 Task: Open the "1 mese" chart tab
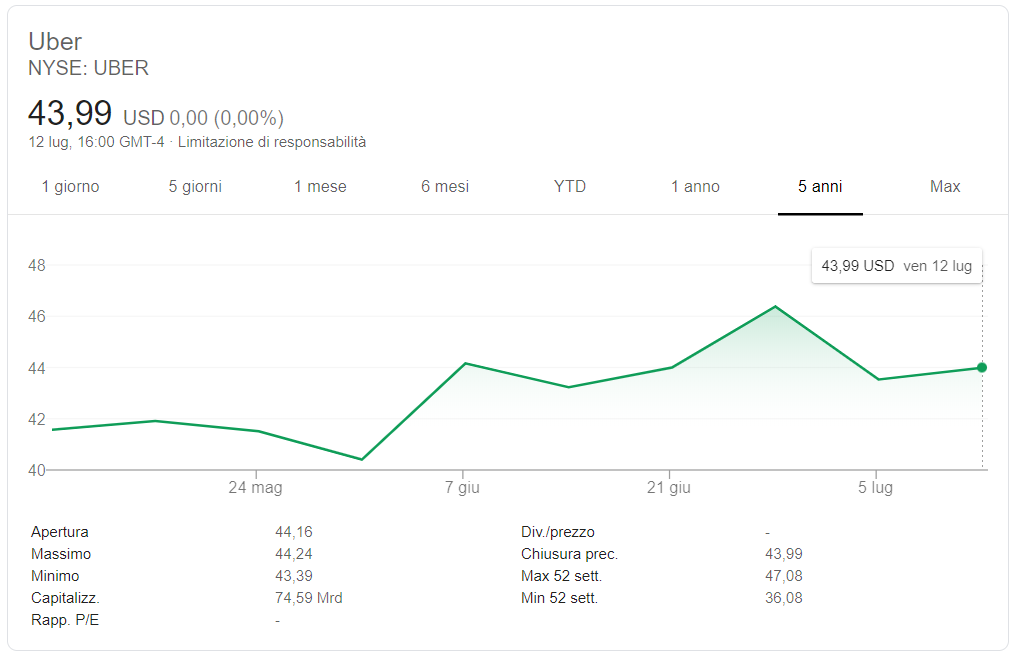[x=320, y=187]
